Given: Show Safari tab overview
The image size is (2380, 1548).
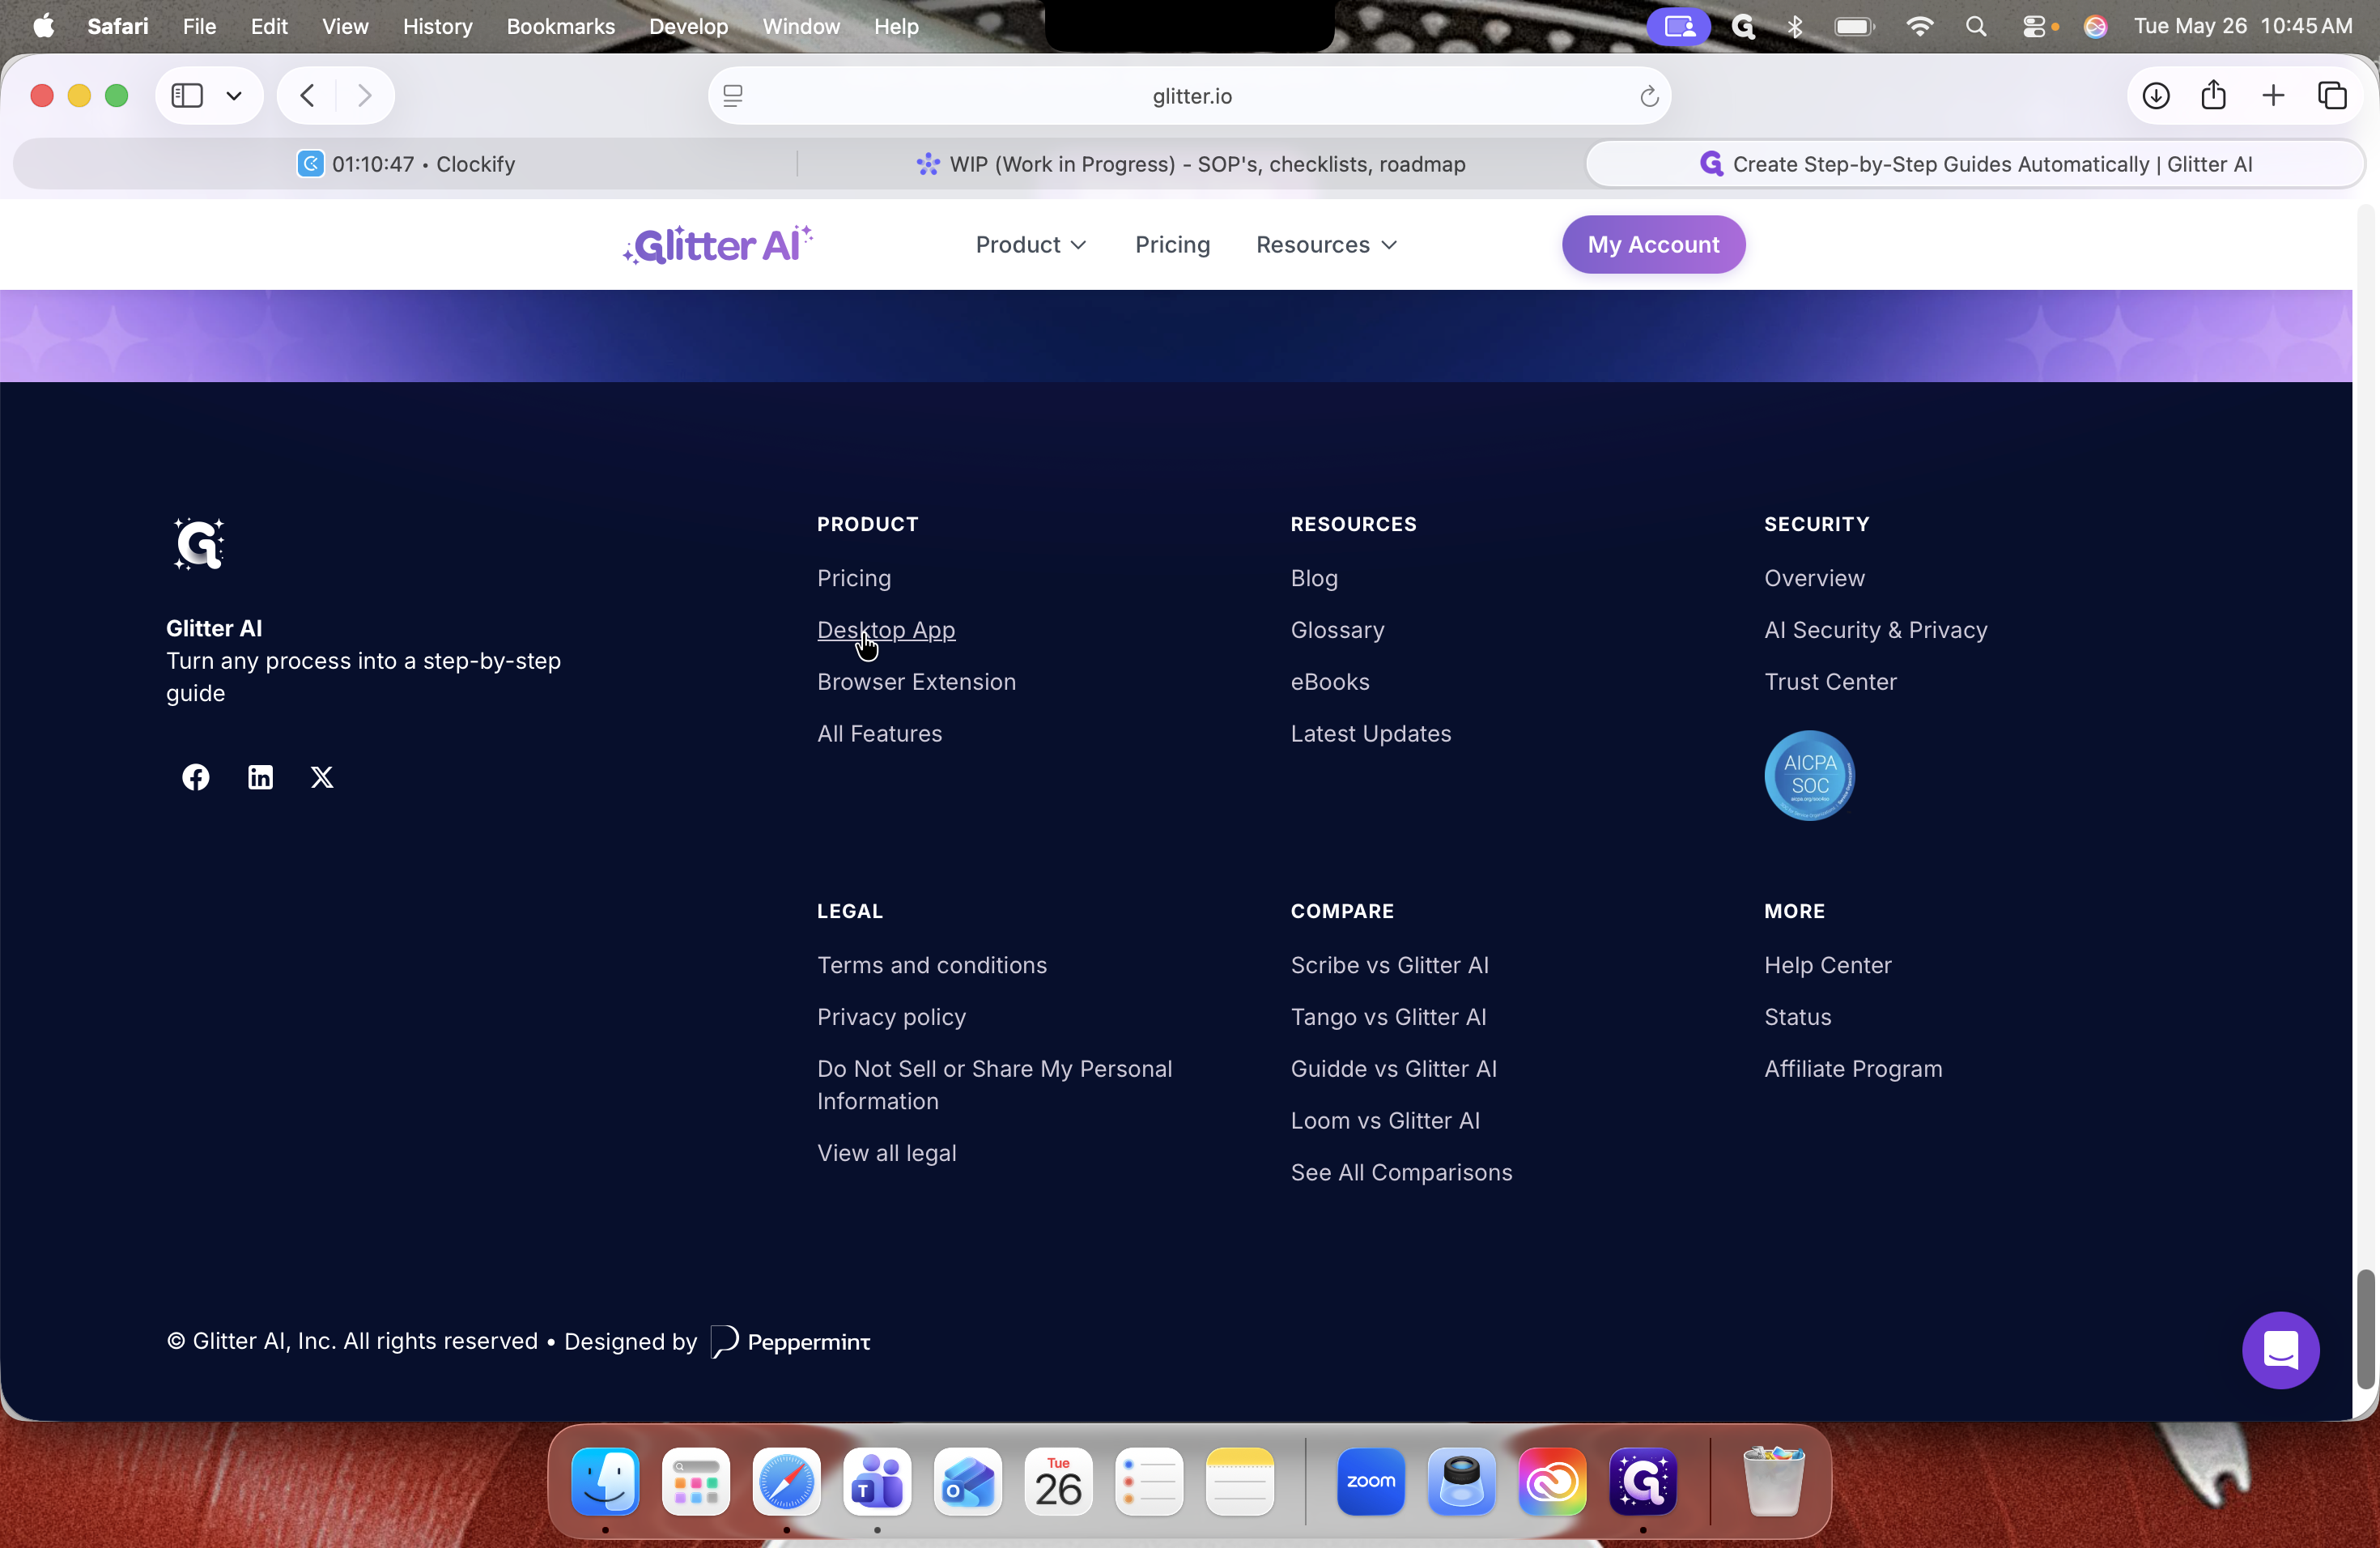Looking at the screenshot, I should coord(2332,96).
